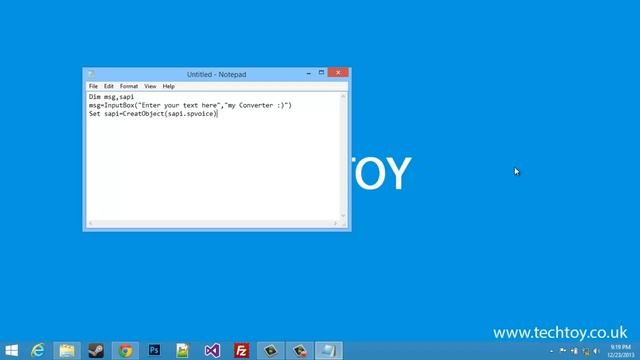Click the "Set sapi=CreatObject" line of text
Viewport: 640px width, 360px height.
(x=153, y=114)
